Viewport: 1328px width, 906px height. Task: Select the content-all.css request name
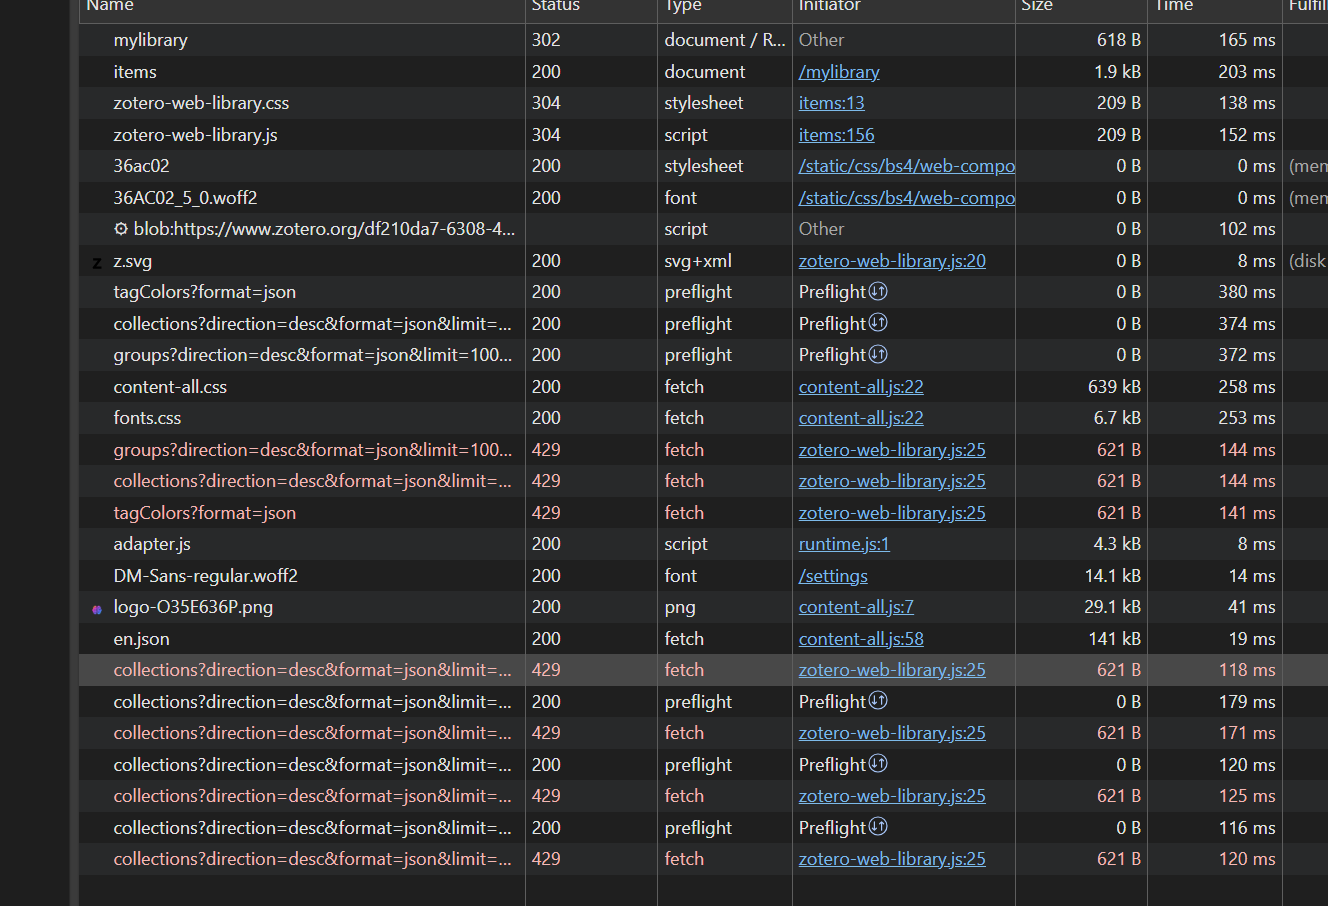170,387
